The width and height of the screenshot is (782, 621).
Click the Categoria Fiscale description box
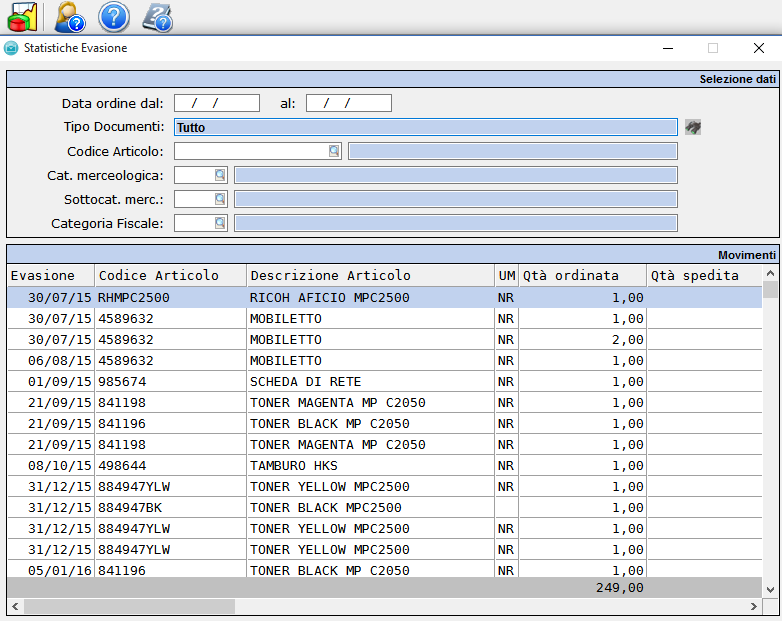click(456, 223)
